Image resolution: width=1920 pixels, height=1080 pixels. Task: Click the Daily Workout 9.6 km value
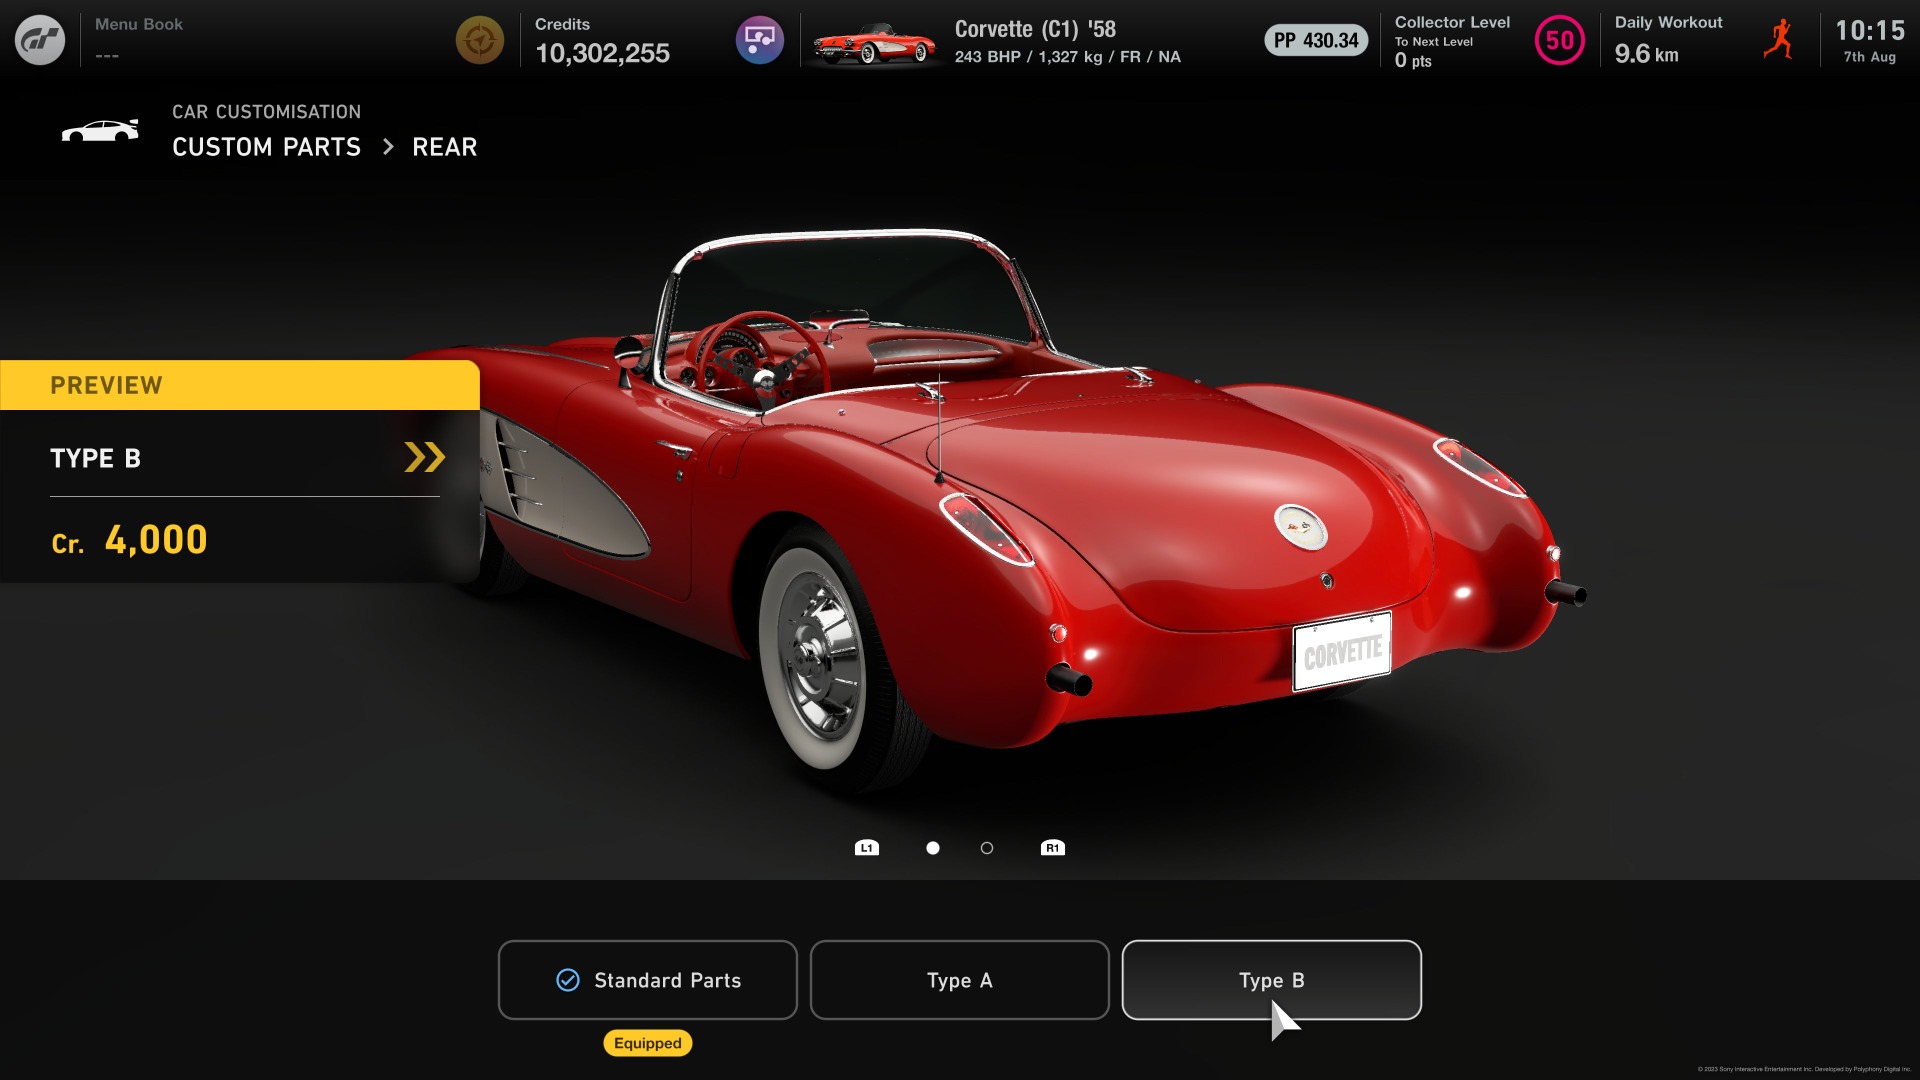pos(1646,54)
